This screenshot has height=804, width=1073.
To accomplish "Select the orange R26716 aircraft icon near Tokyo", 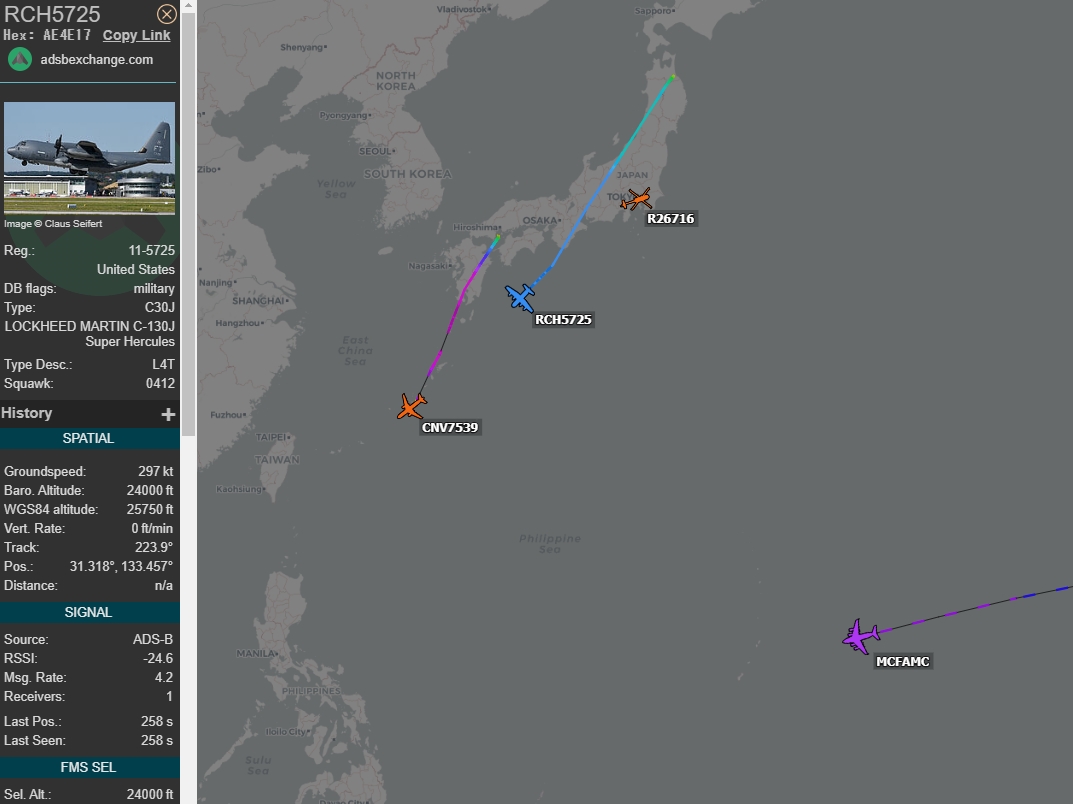I will click(636, 199).
